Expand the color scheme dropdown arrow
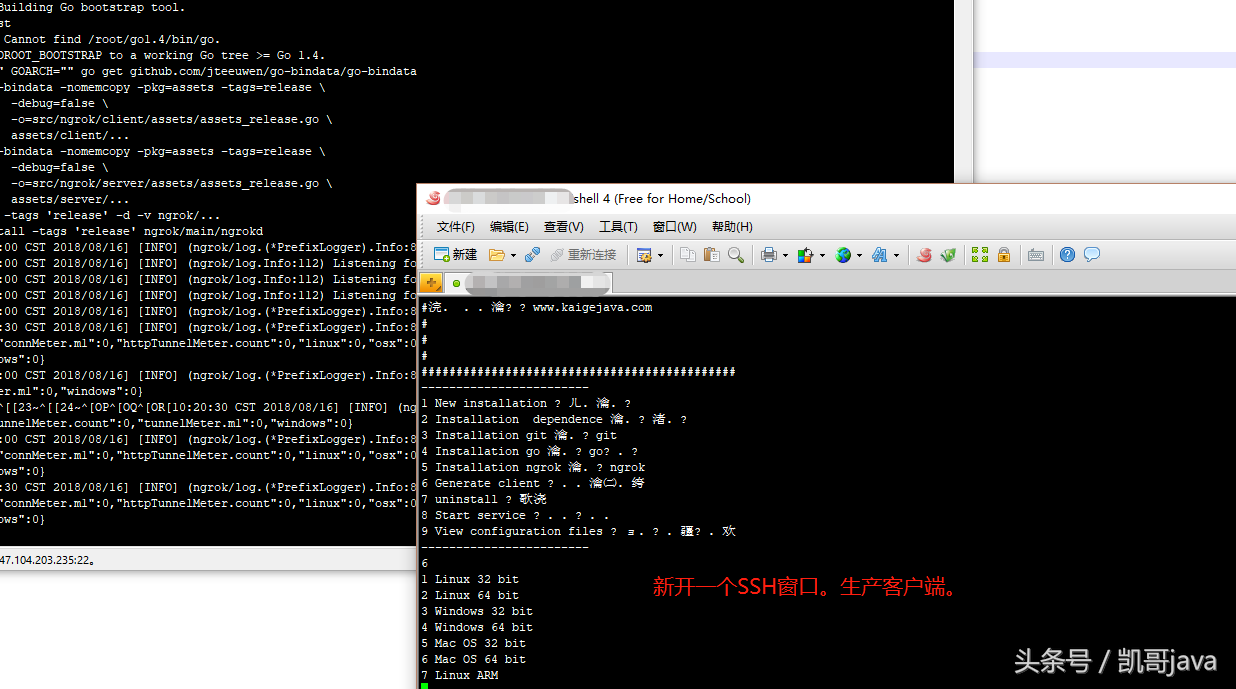Image resolution: width=1236 pixels, height=689 pixels. 822,256
